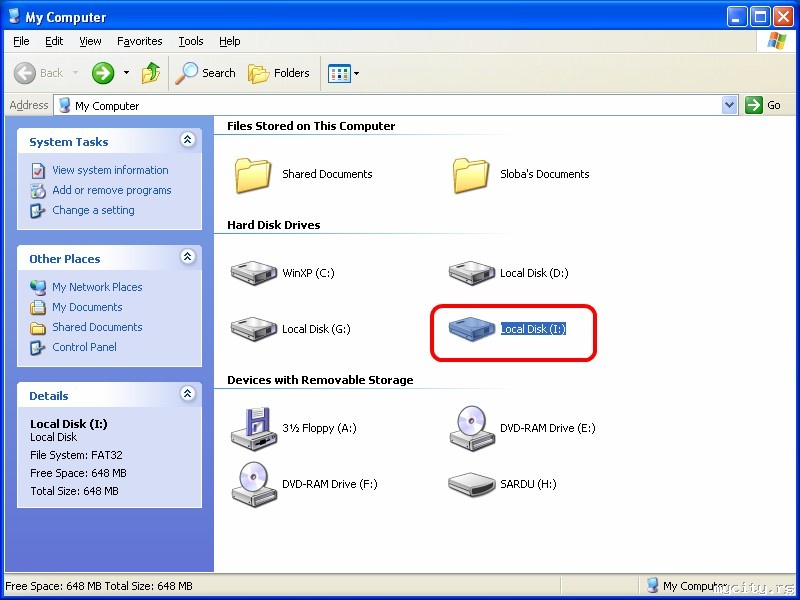The width and height of the screenshot is (800, 600).
Task: Click the Total Size: 648 MB detail
Action: 74,491
